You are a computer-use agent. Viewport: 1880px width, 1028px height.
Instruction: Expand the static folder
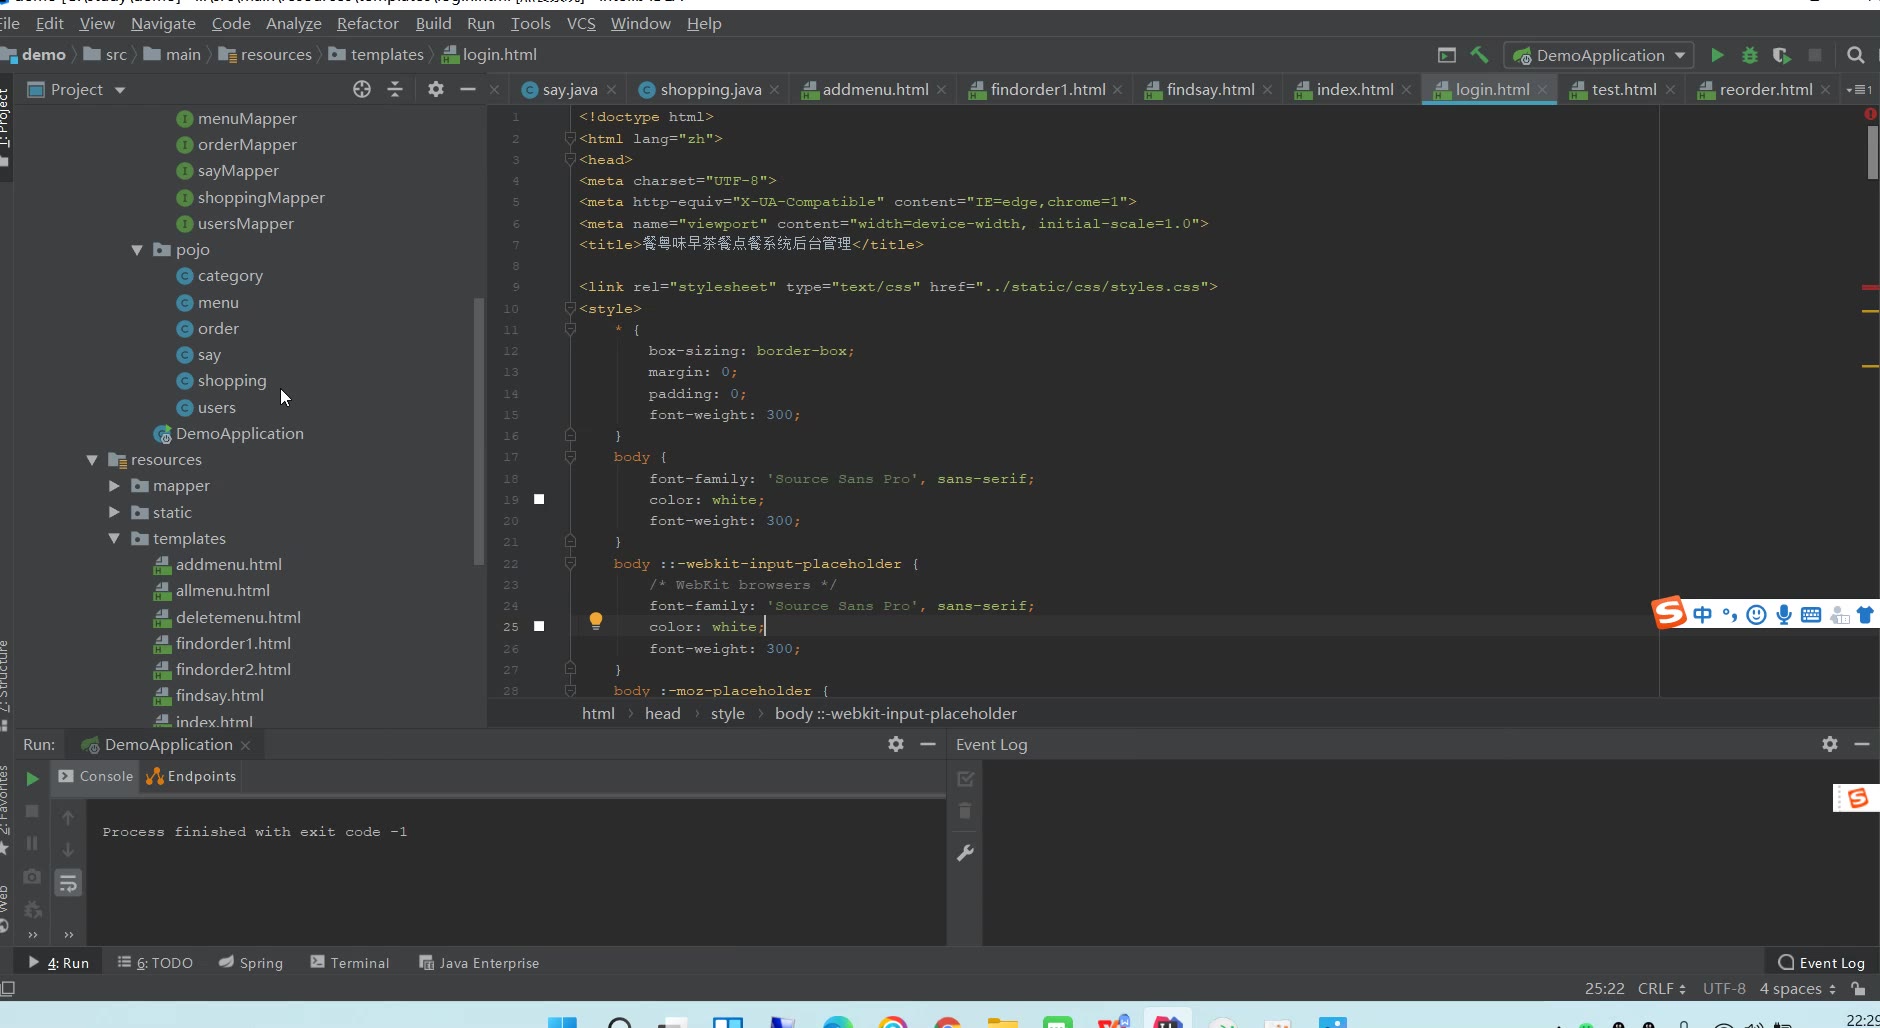(114, 512)
